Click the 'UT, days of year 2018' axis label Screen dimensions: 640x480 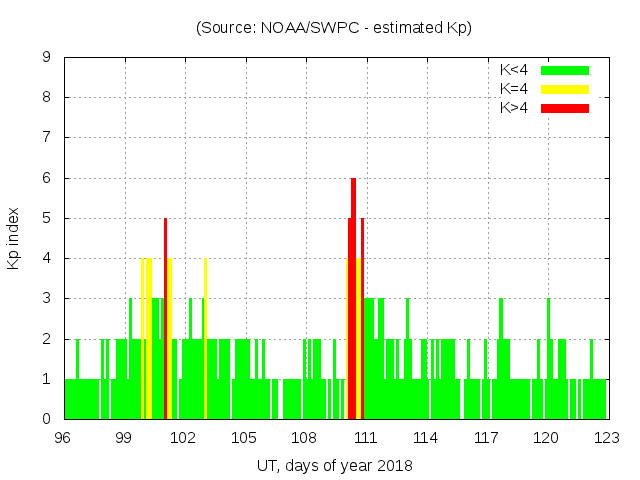(333, 466)
